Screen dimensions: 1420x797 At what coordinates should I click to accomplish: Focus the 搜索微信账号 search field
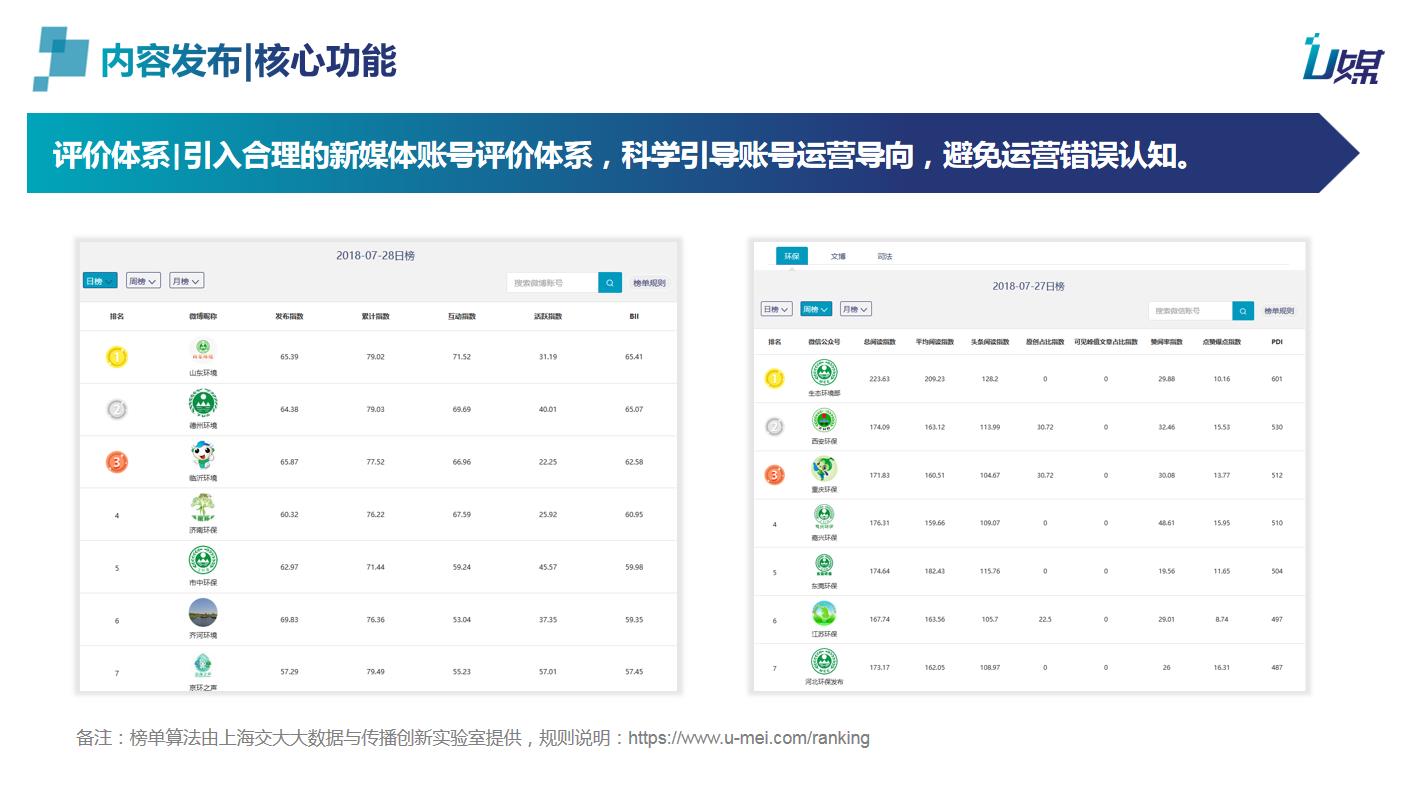point(1190,311)
